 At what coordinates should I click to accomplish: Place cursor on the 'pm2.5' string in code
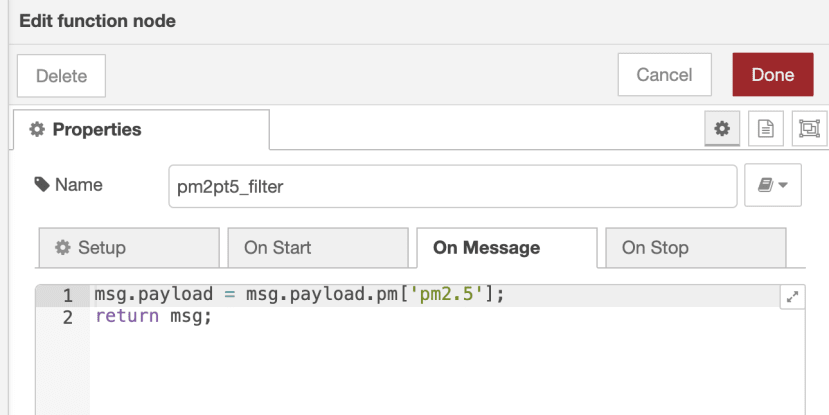[x=451, y=294]
